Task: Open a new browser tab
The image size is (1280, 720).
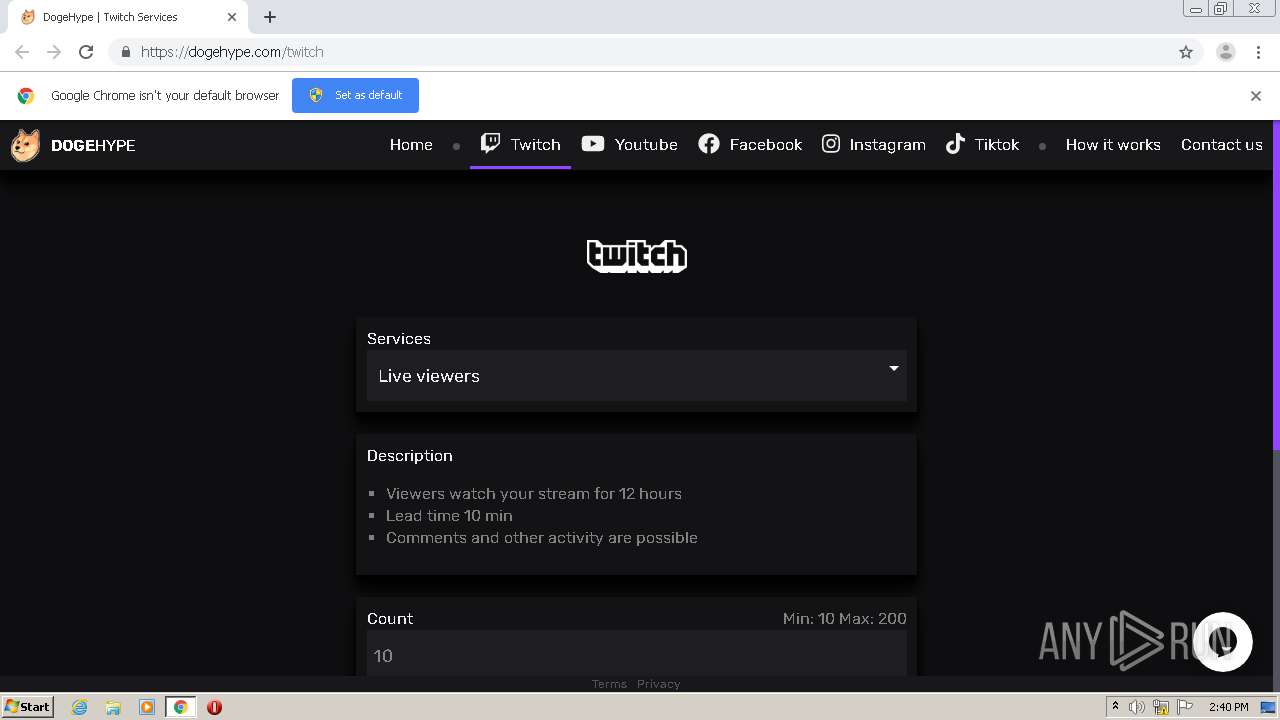Action: click(270, 17)
